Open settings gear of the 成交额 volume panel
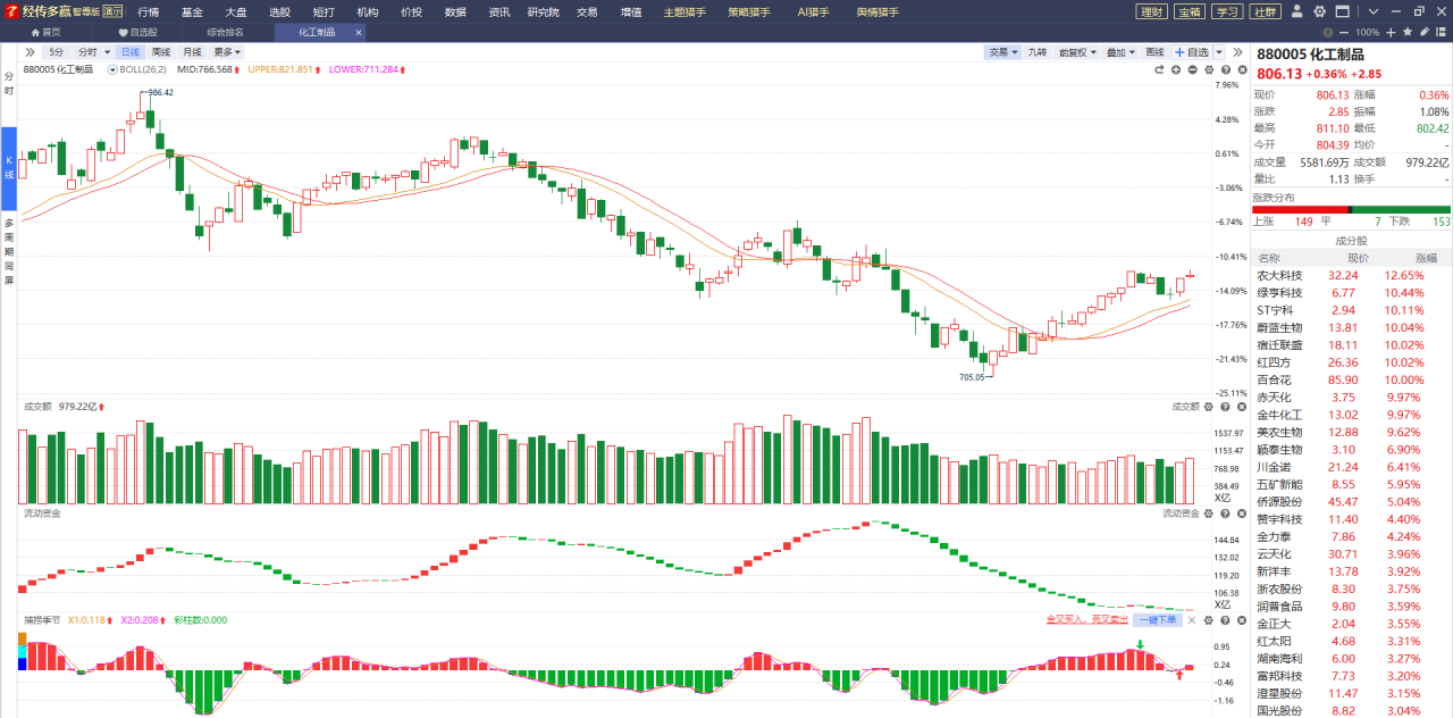The height and width of the screenshot is (718, 1454). (1209, 407)
